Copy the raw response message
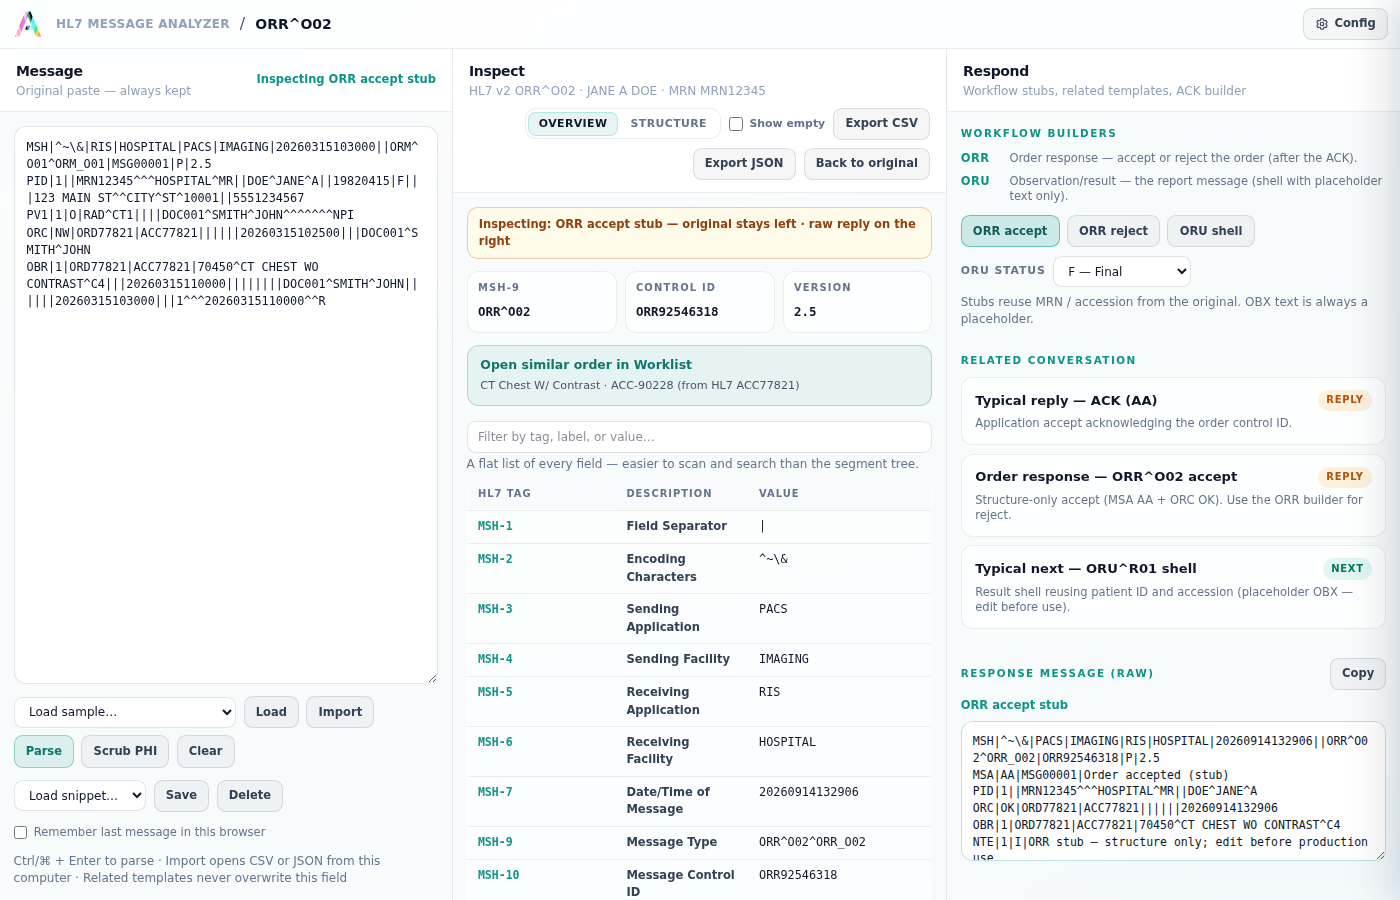 pos(1357,673)
